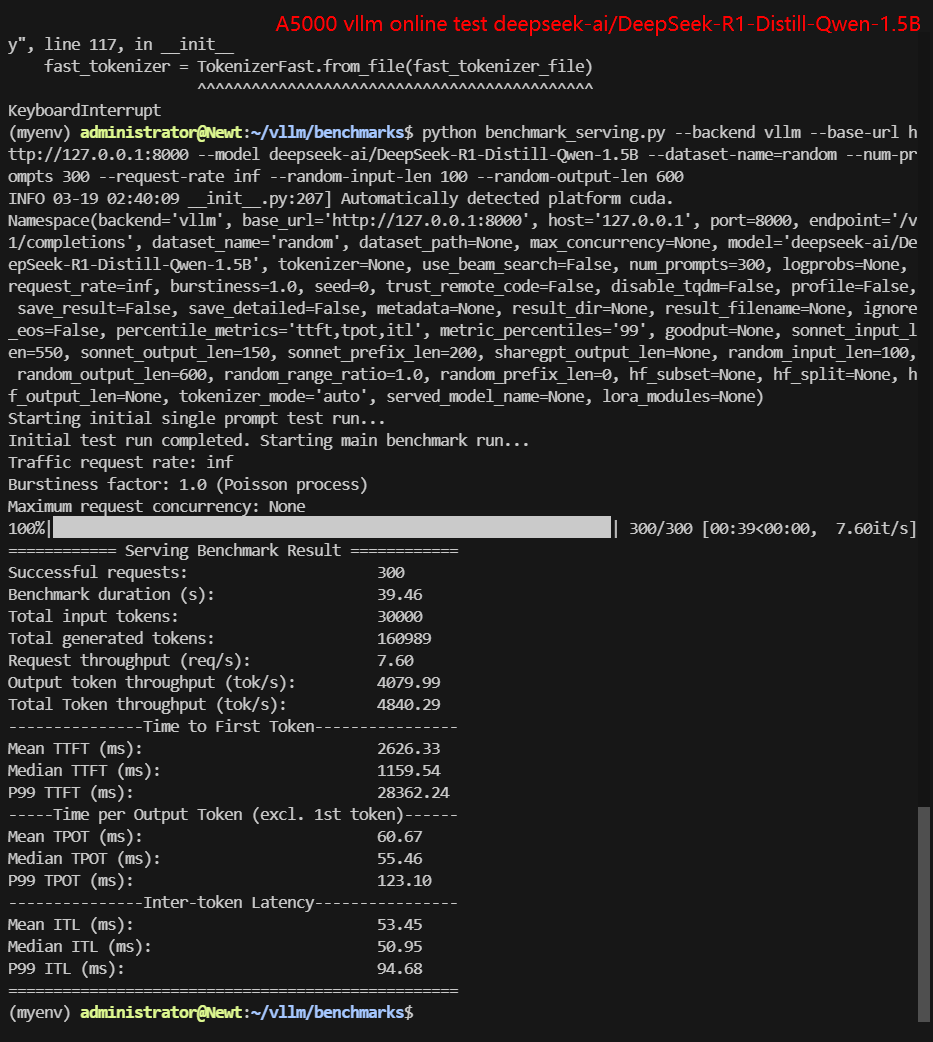
Task: Click the 'Benchmark duration (s):' label
Action: [111, 594]
